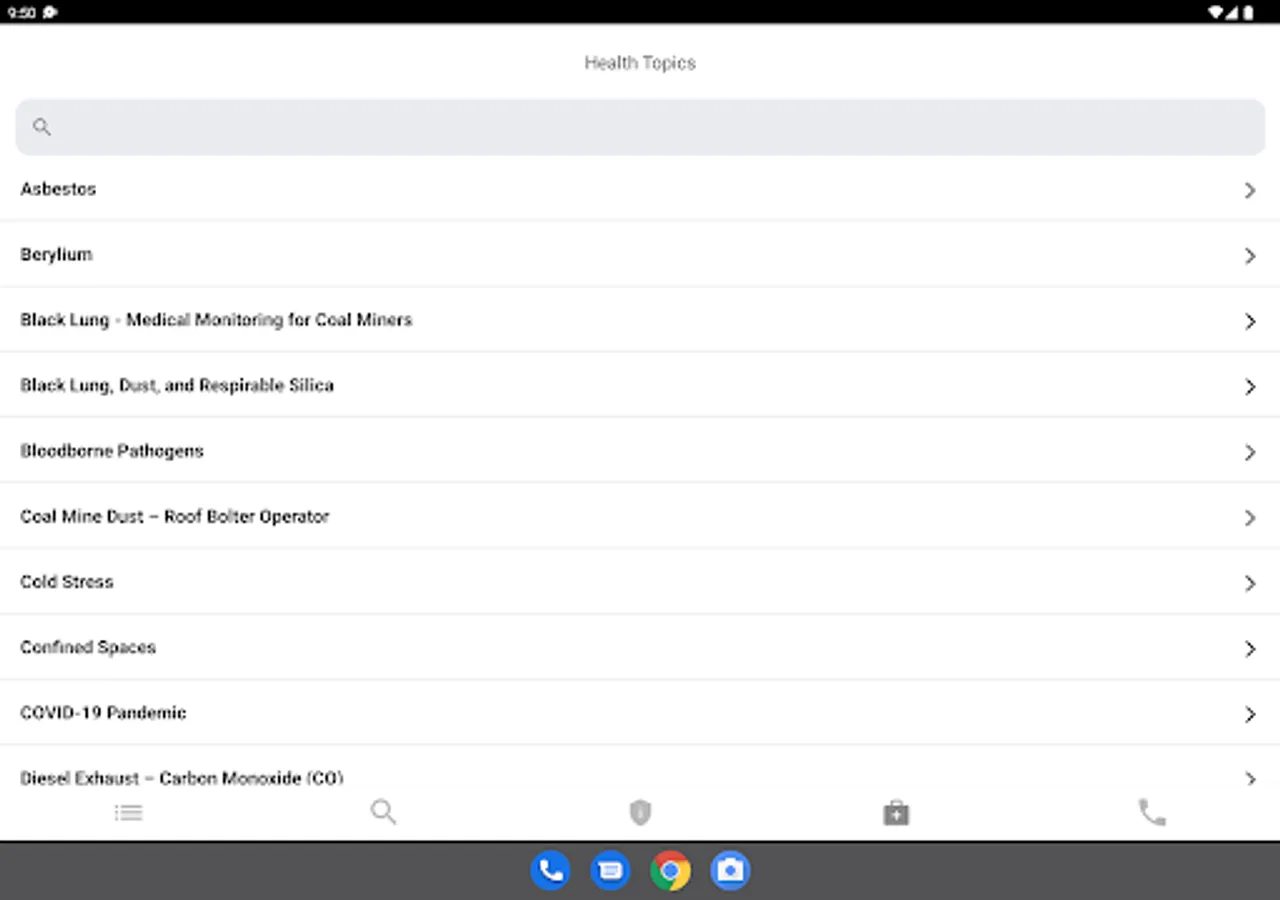Select the Asbestos topic
Screen dimensions: 1280x900
640,189
